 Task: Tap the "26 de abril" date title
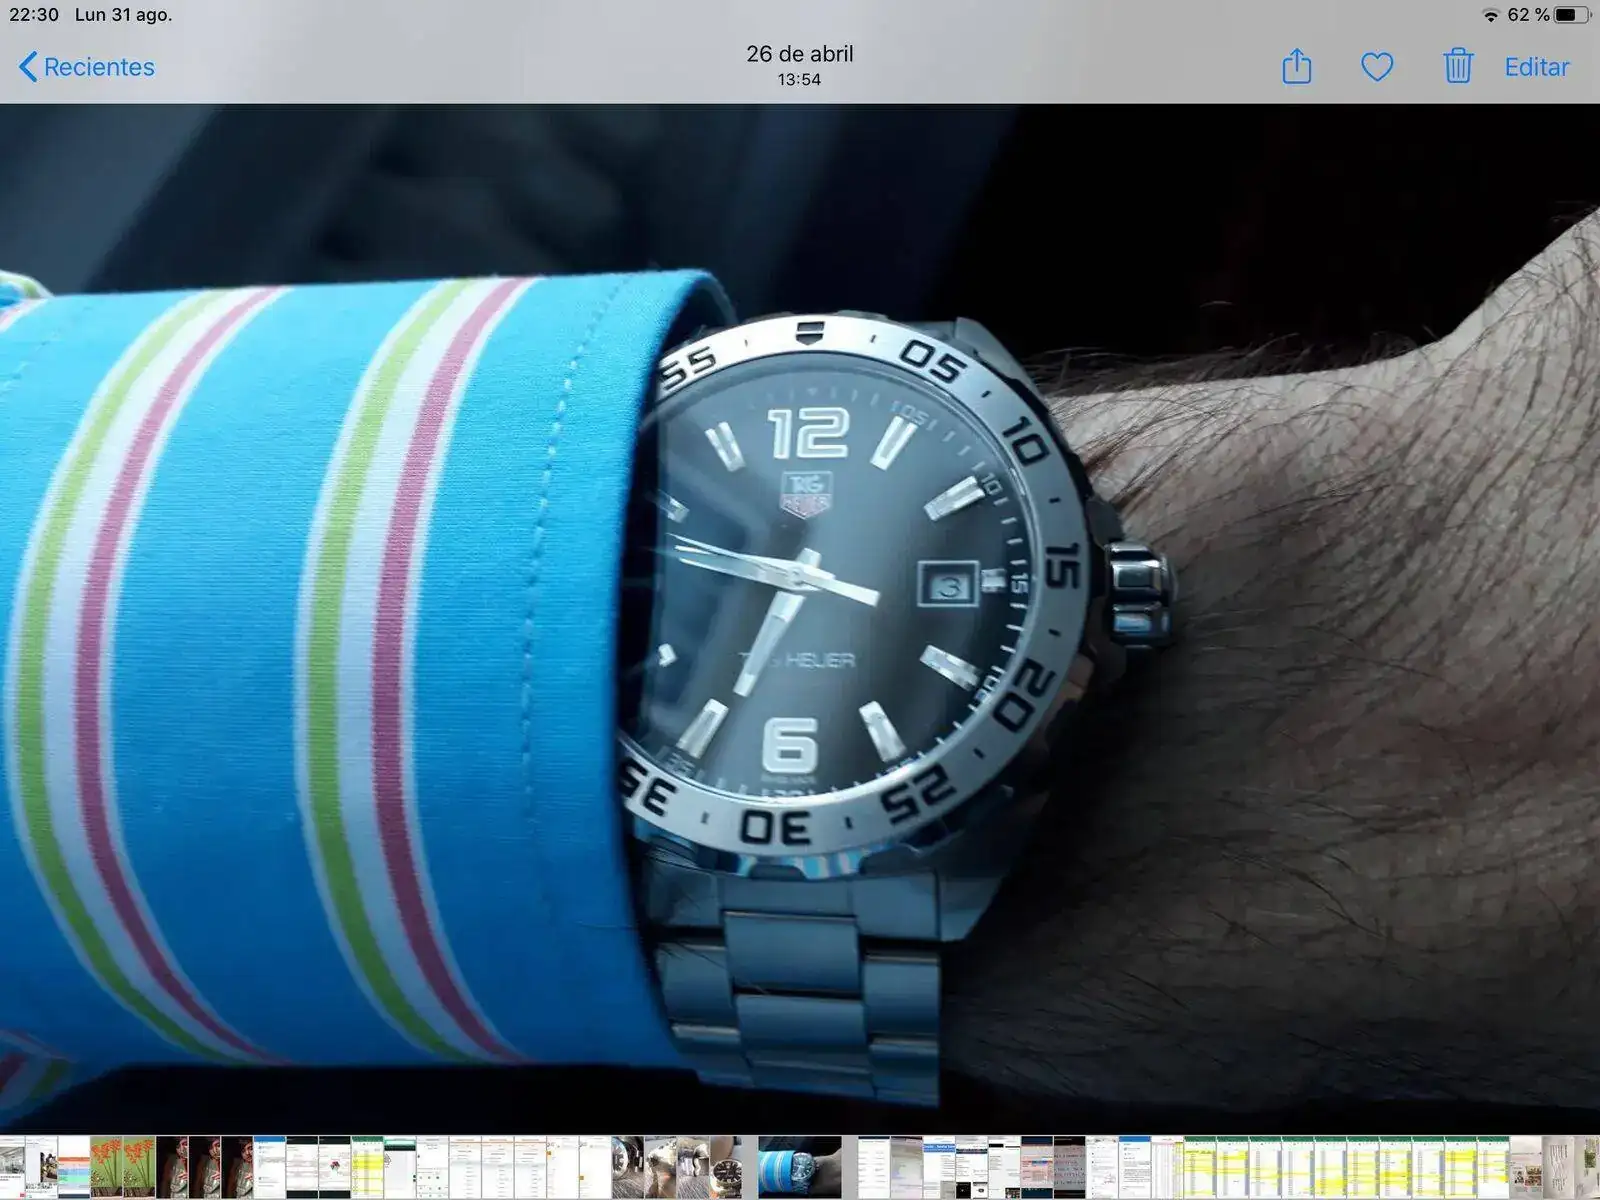click(800, 54)
